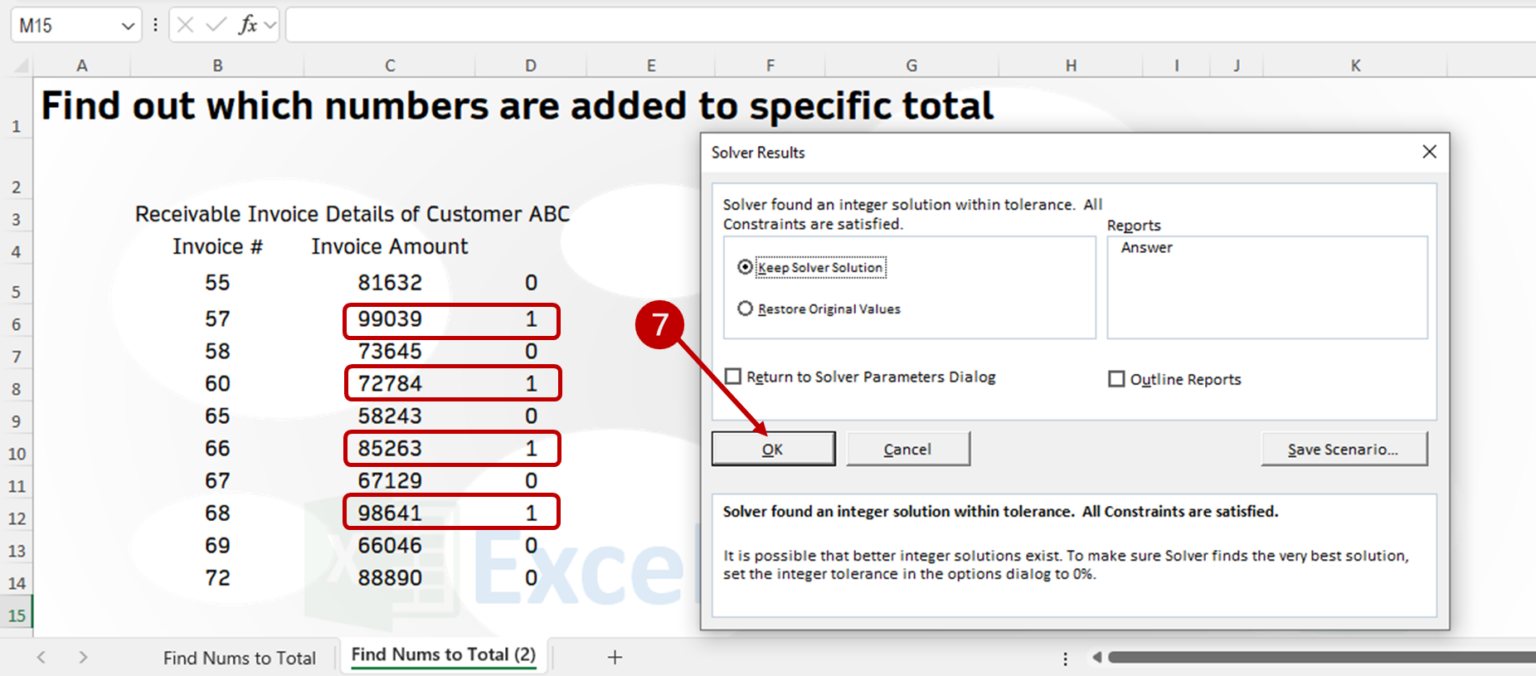1536x676 pixels.
Task: Click the ellipsis icon before the horizontal scrollbar
Action: click(1064, 657)
